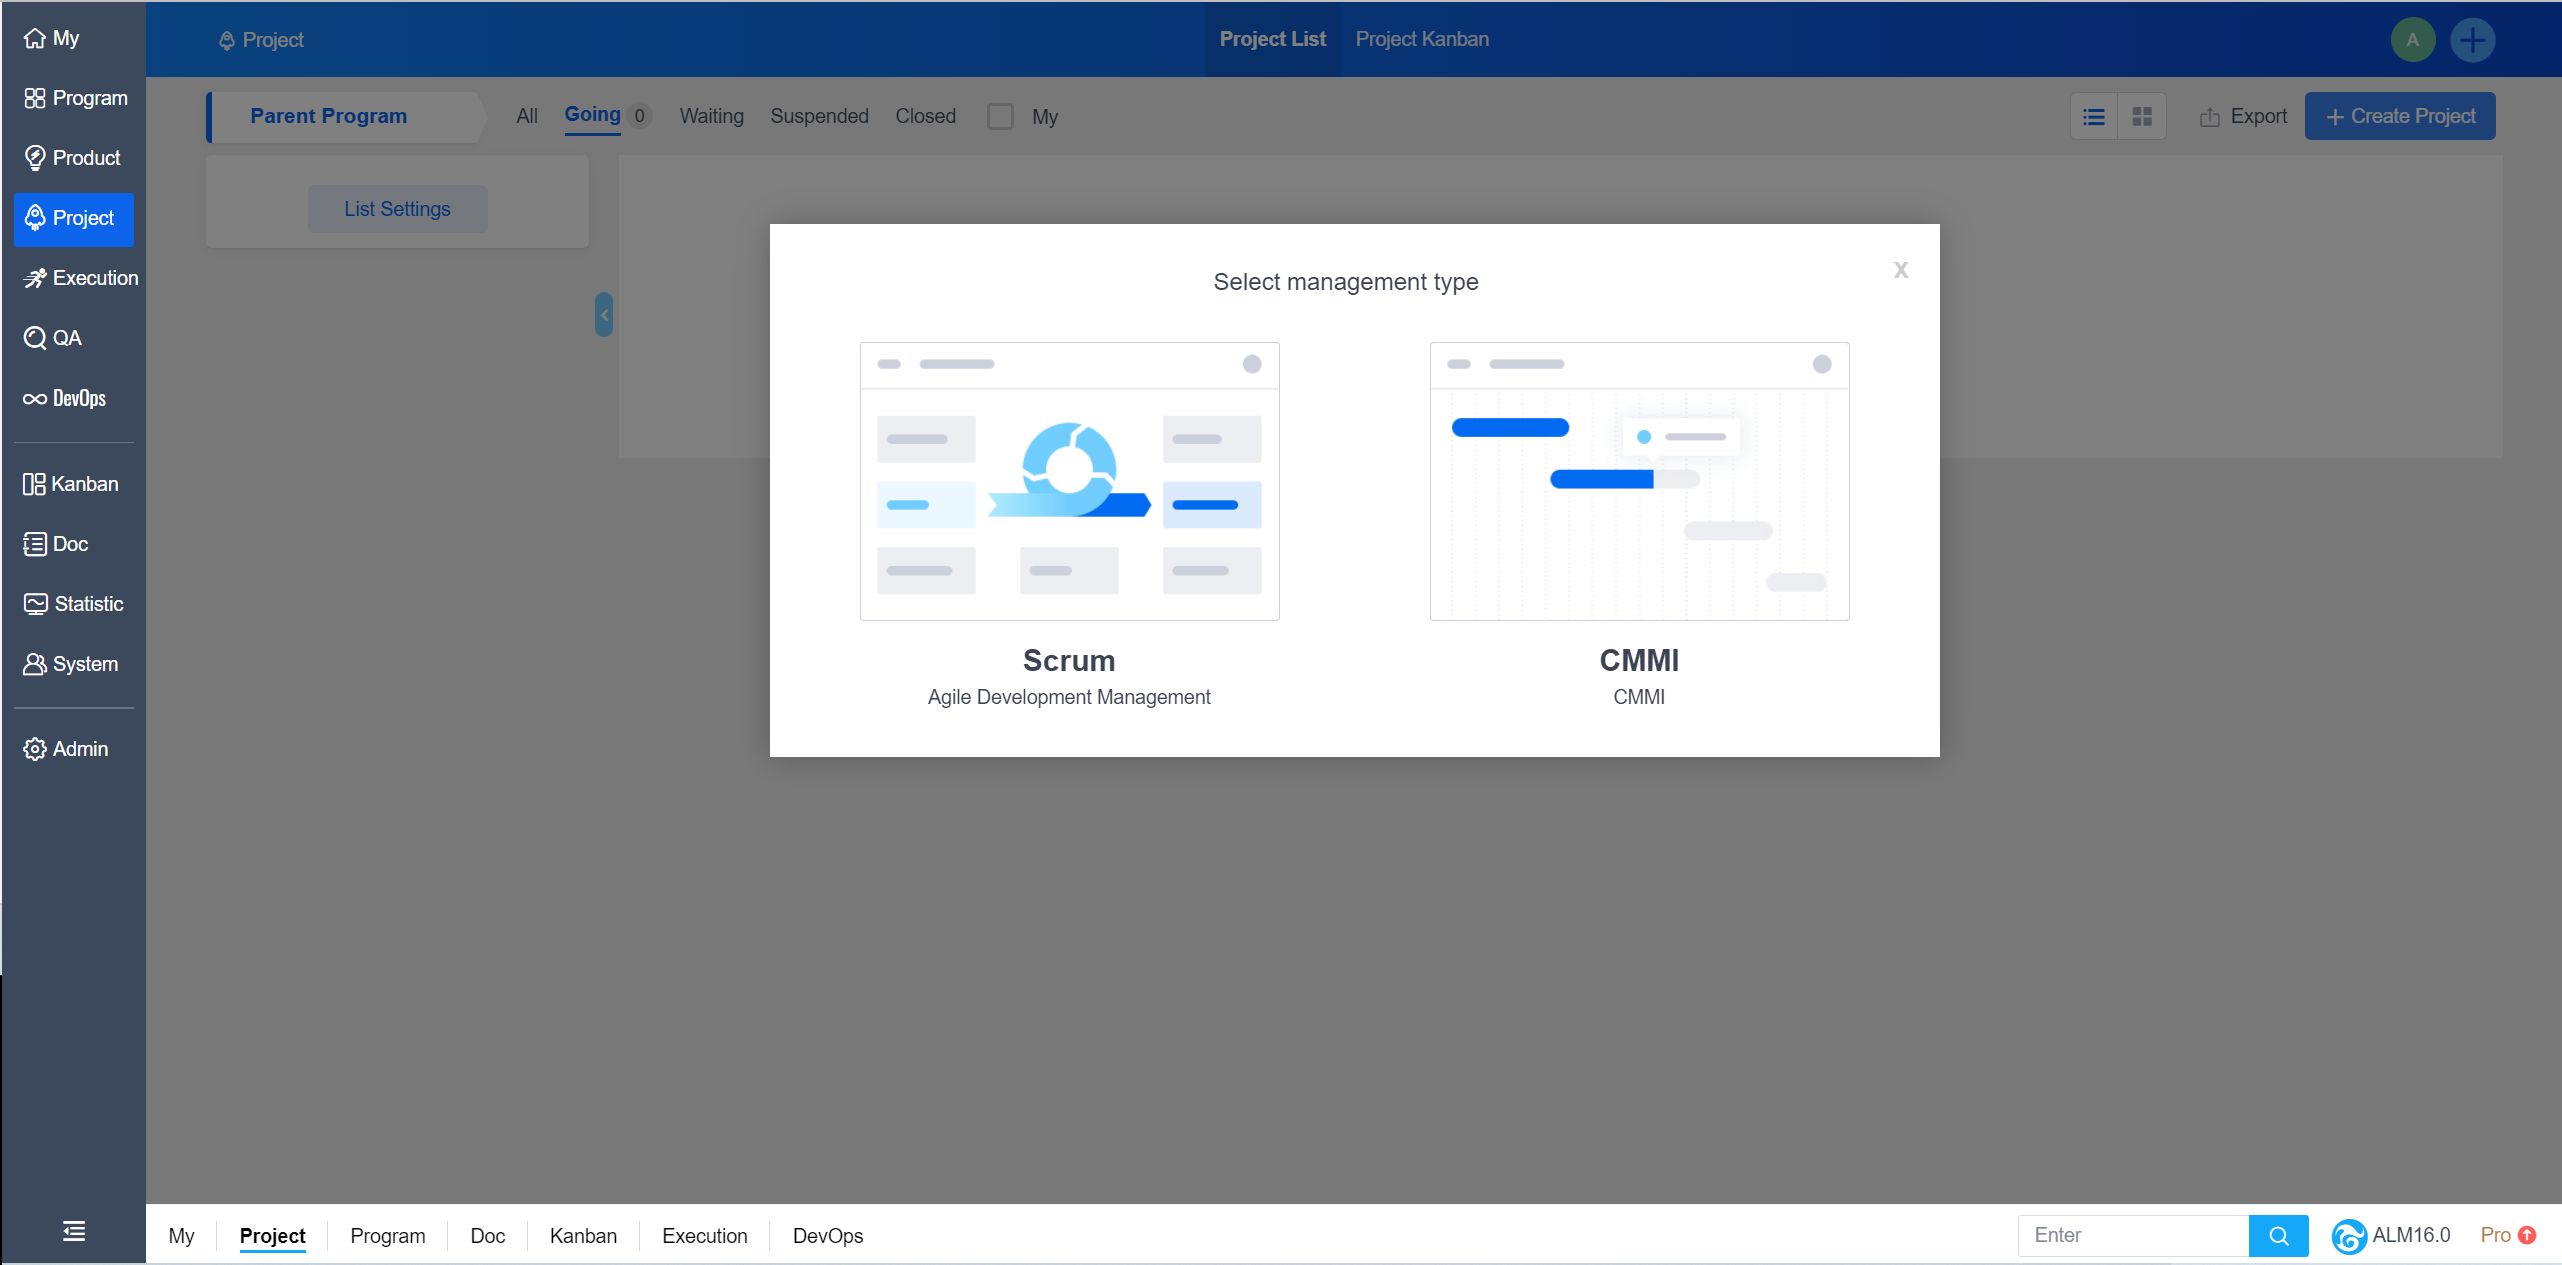
Task: Open the Parent Program selector
Action: pos(329,116)
